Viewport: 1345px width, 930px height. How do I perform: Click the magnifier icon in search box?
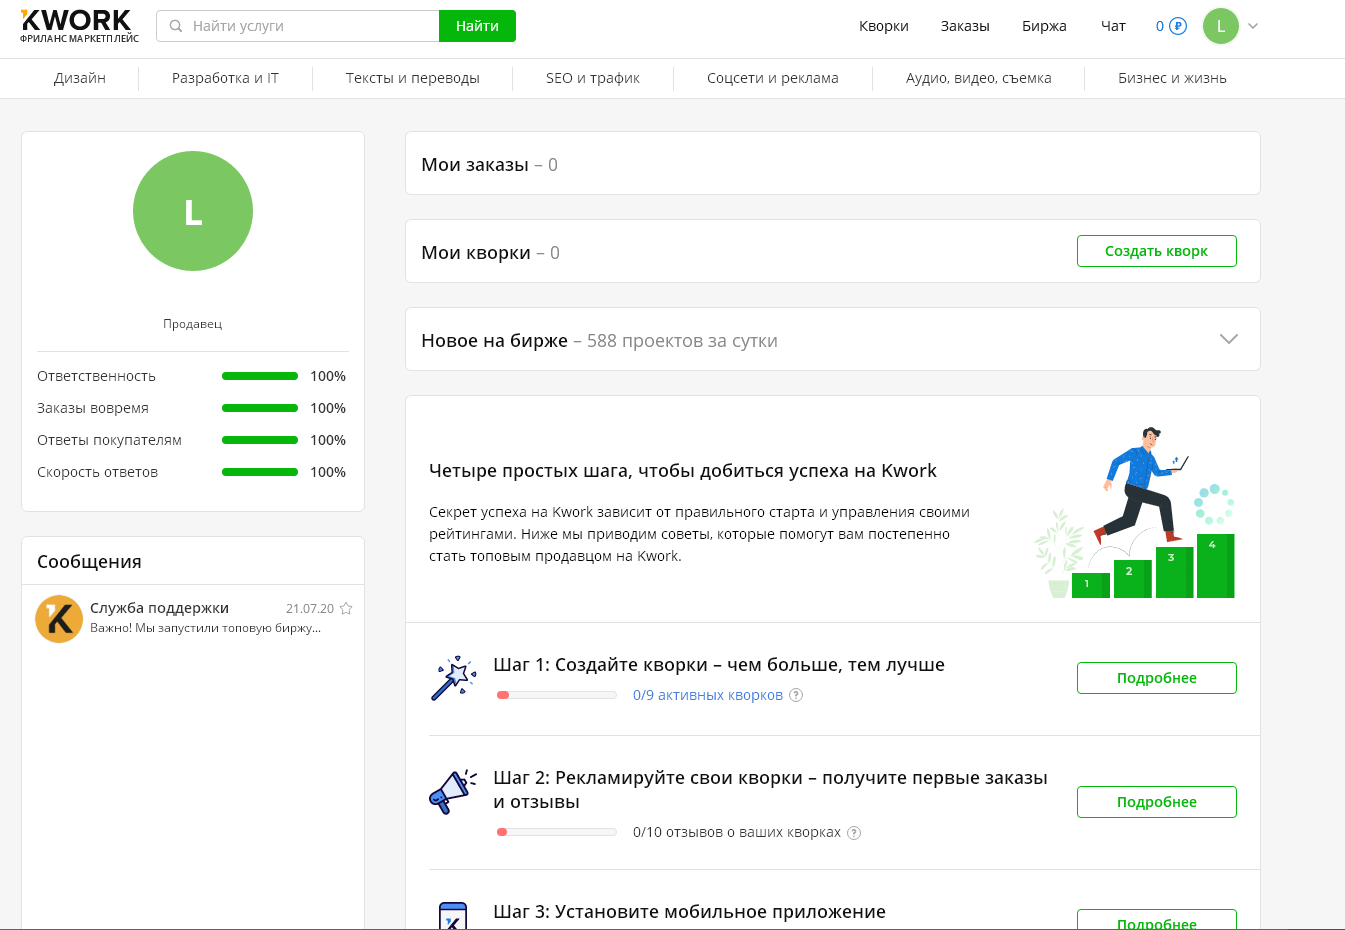[176, 26]
